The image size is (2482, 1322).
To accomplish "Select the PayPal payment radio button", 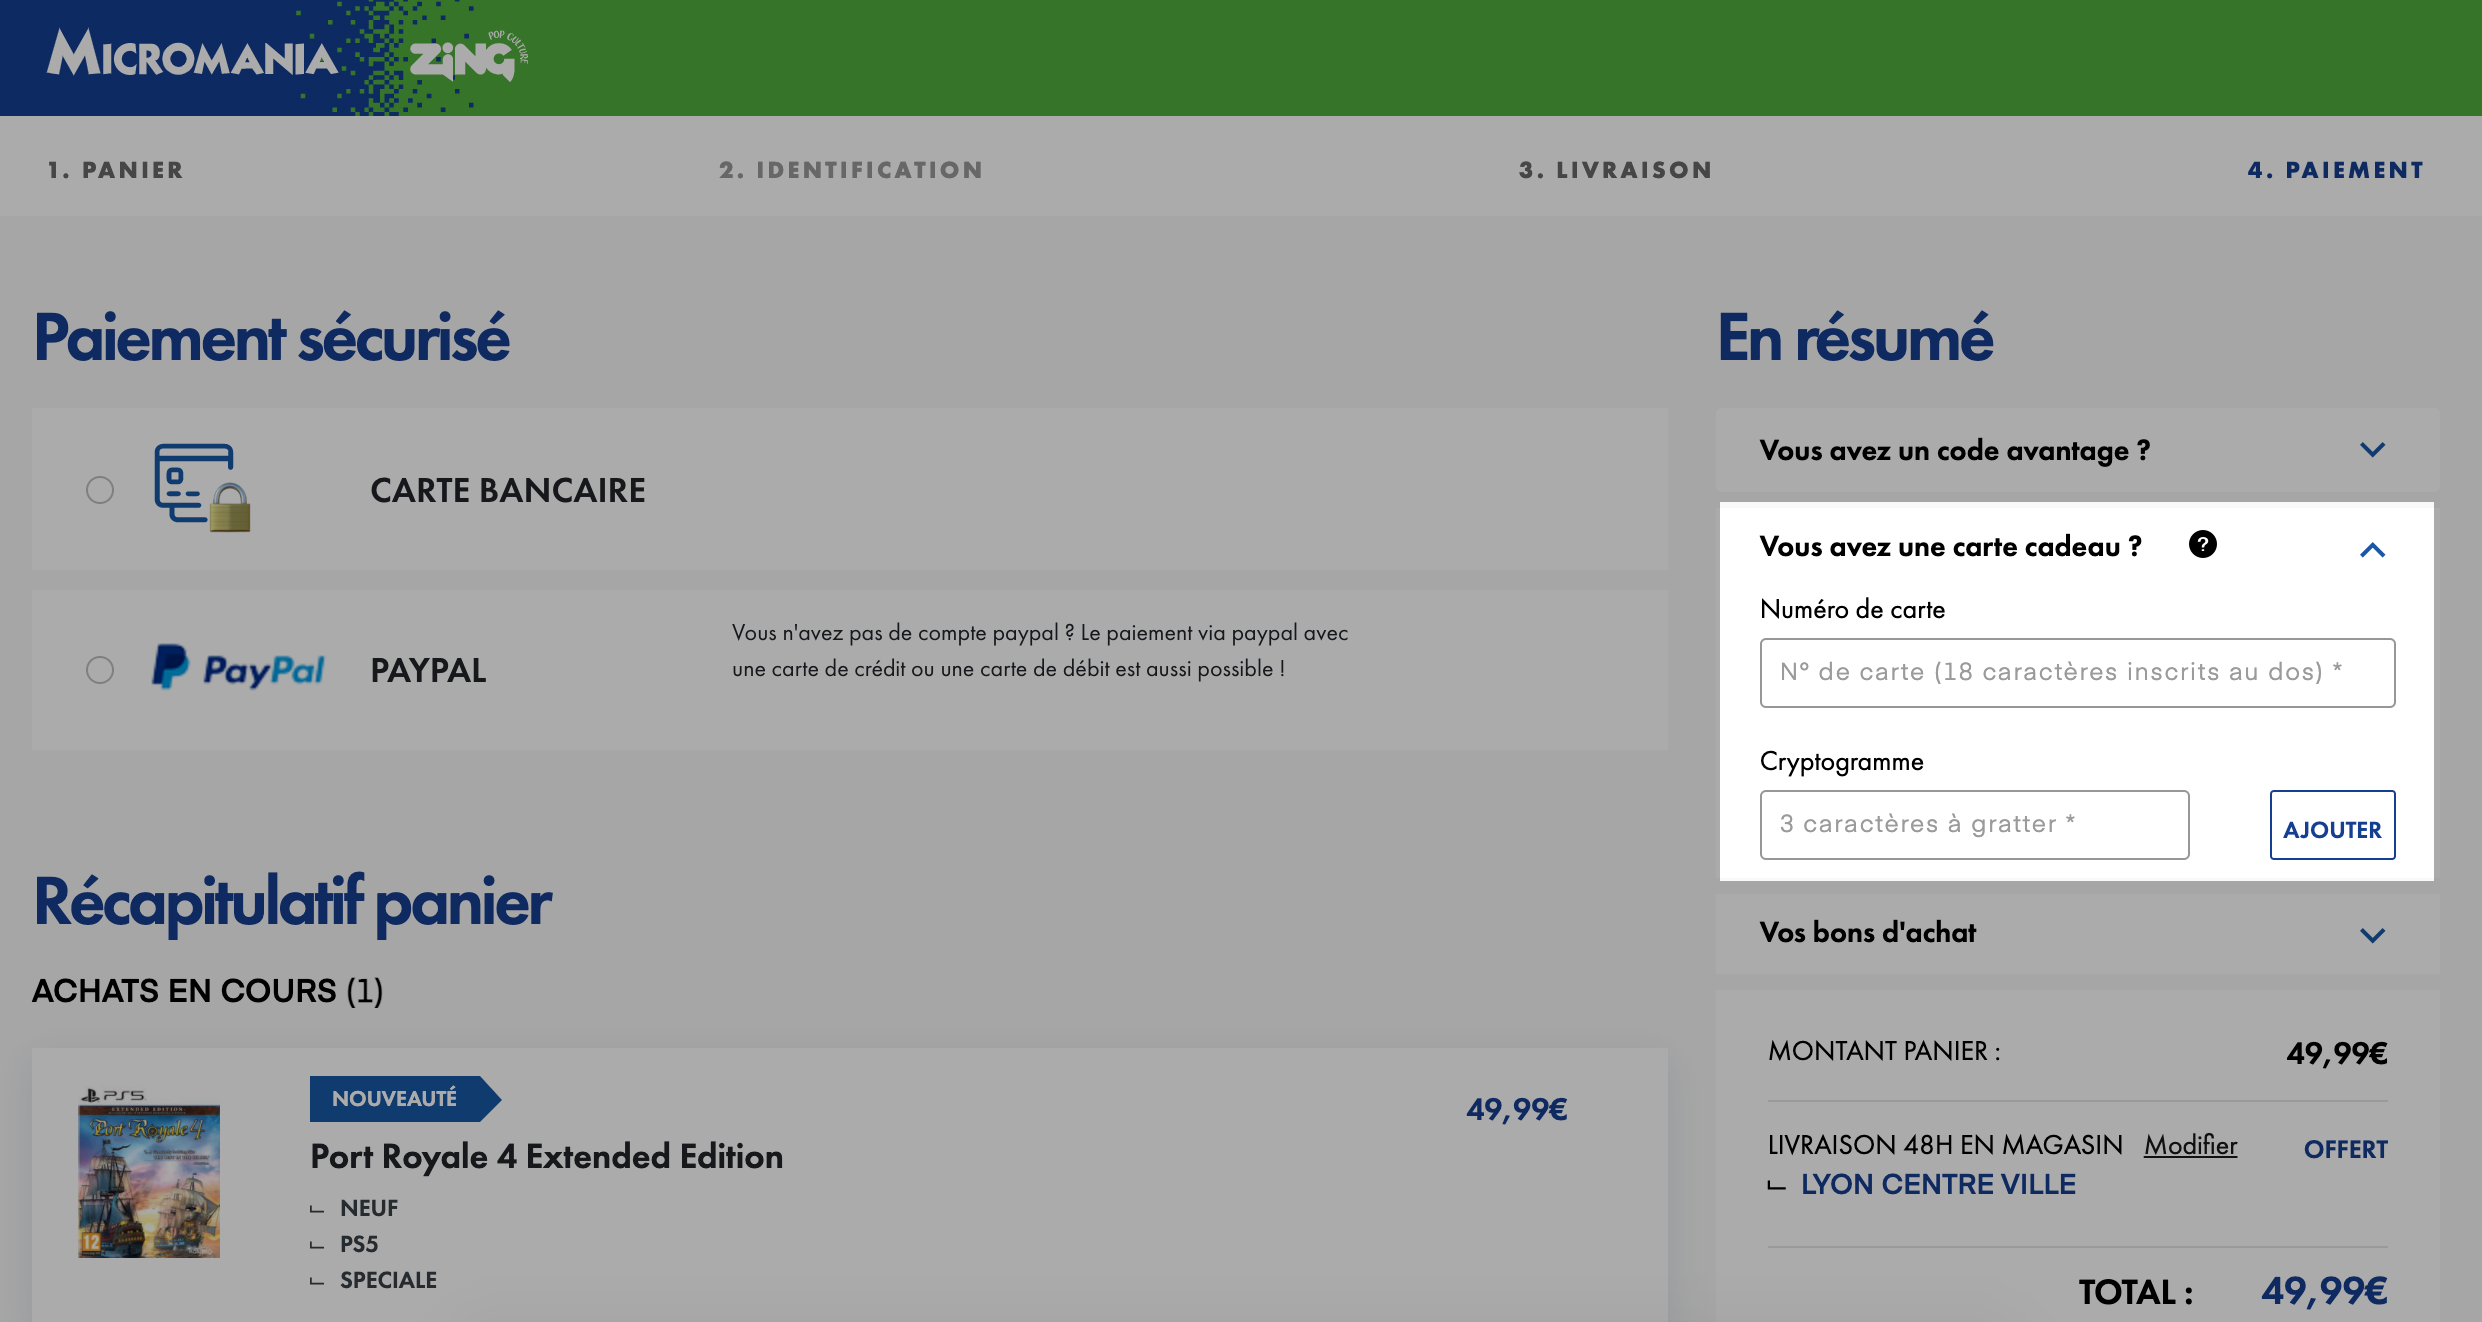I will click(100, 670).
